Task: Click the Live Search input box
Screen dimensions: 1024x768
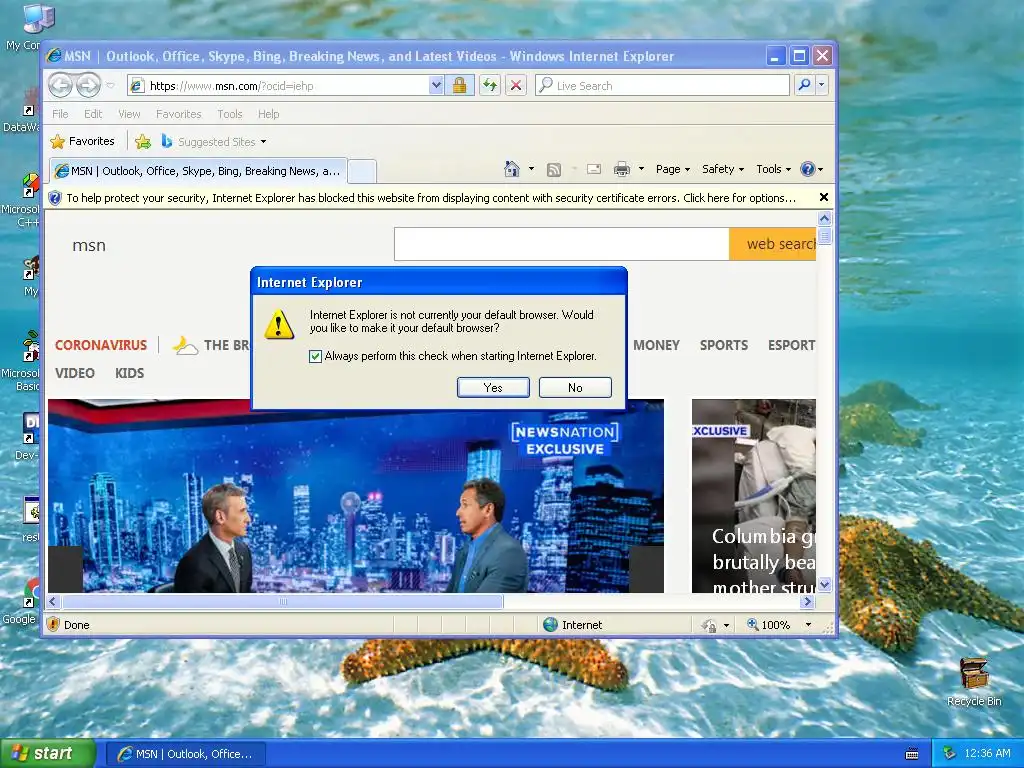Action: (x=662, y=86)
